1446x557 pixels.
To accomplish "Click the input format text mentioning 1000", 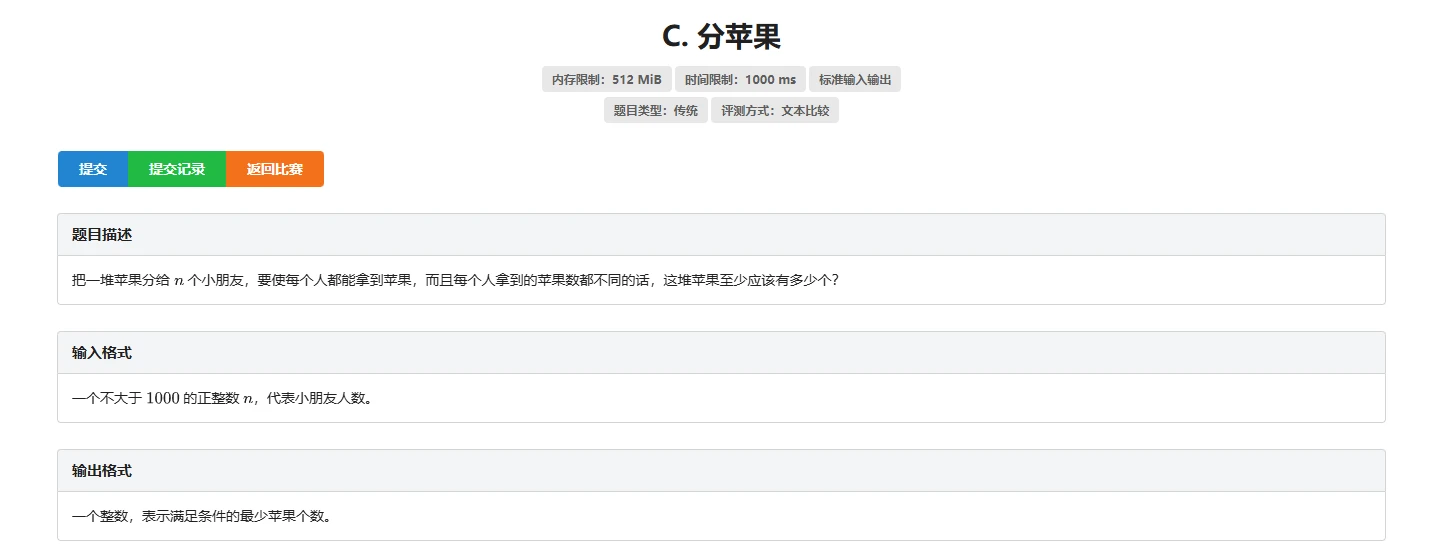I will click(222, 398).
